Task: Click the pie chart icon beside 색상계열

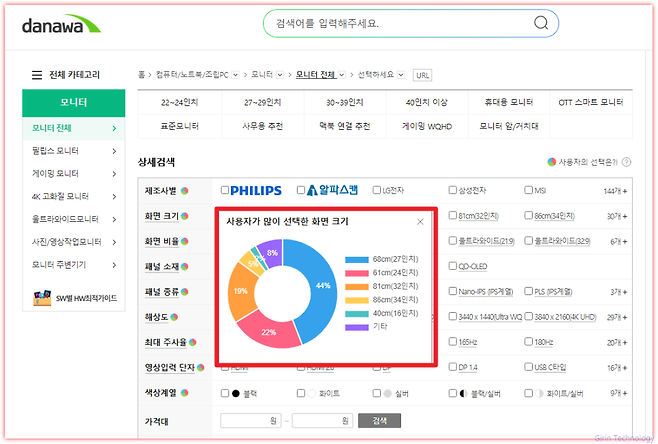Action: 184,393
